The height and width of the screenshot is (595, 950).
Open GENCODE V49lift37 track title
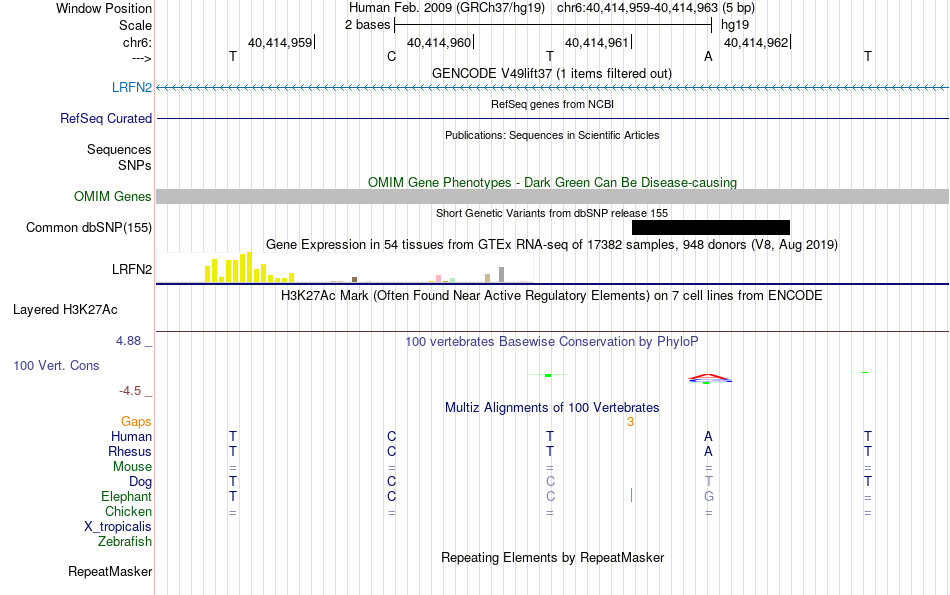pos(552,73)
